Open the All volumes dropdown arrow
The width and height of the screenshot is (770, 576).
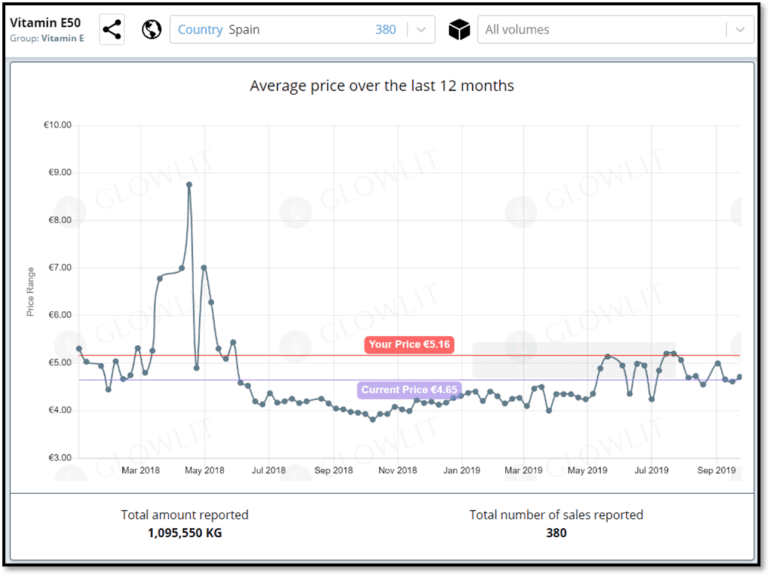[740, 29]
